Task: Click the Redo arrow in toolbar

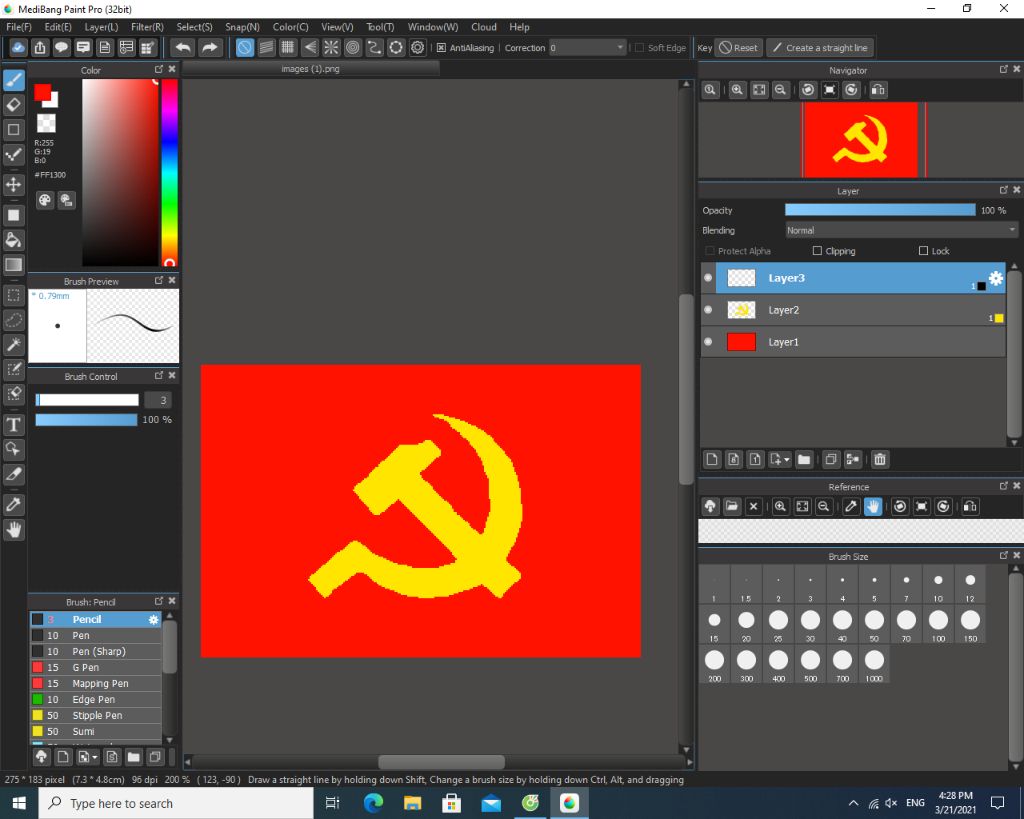Action: click(209, 48)
